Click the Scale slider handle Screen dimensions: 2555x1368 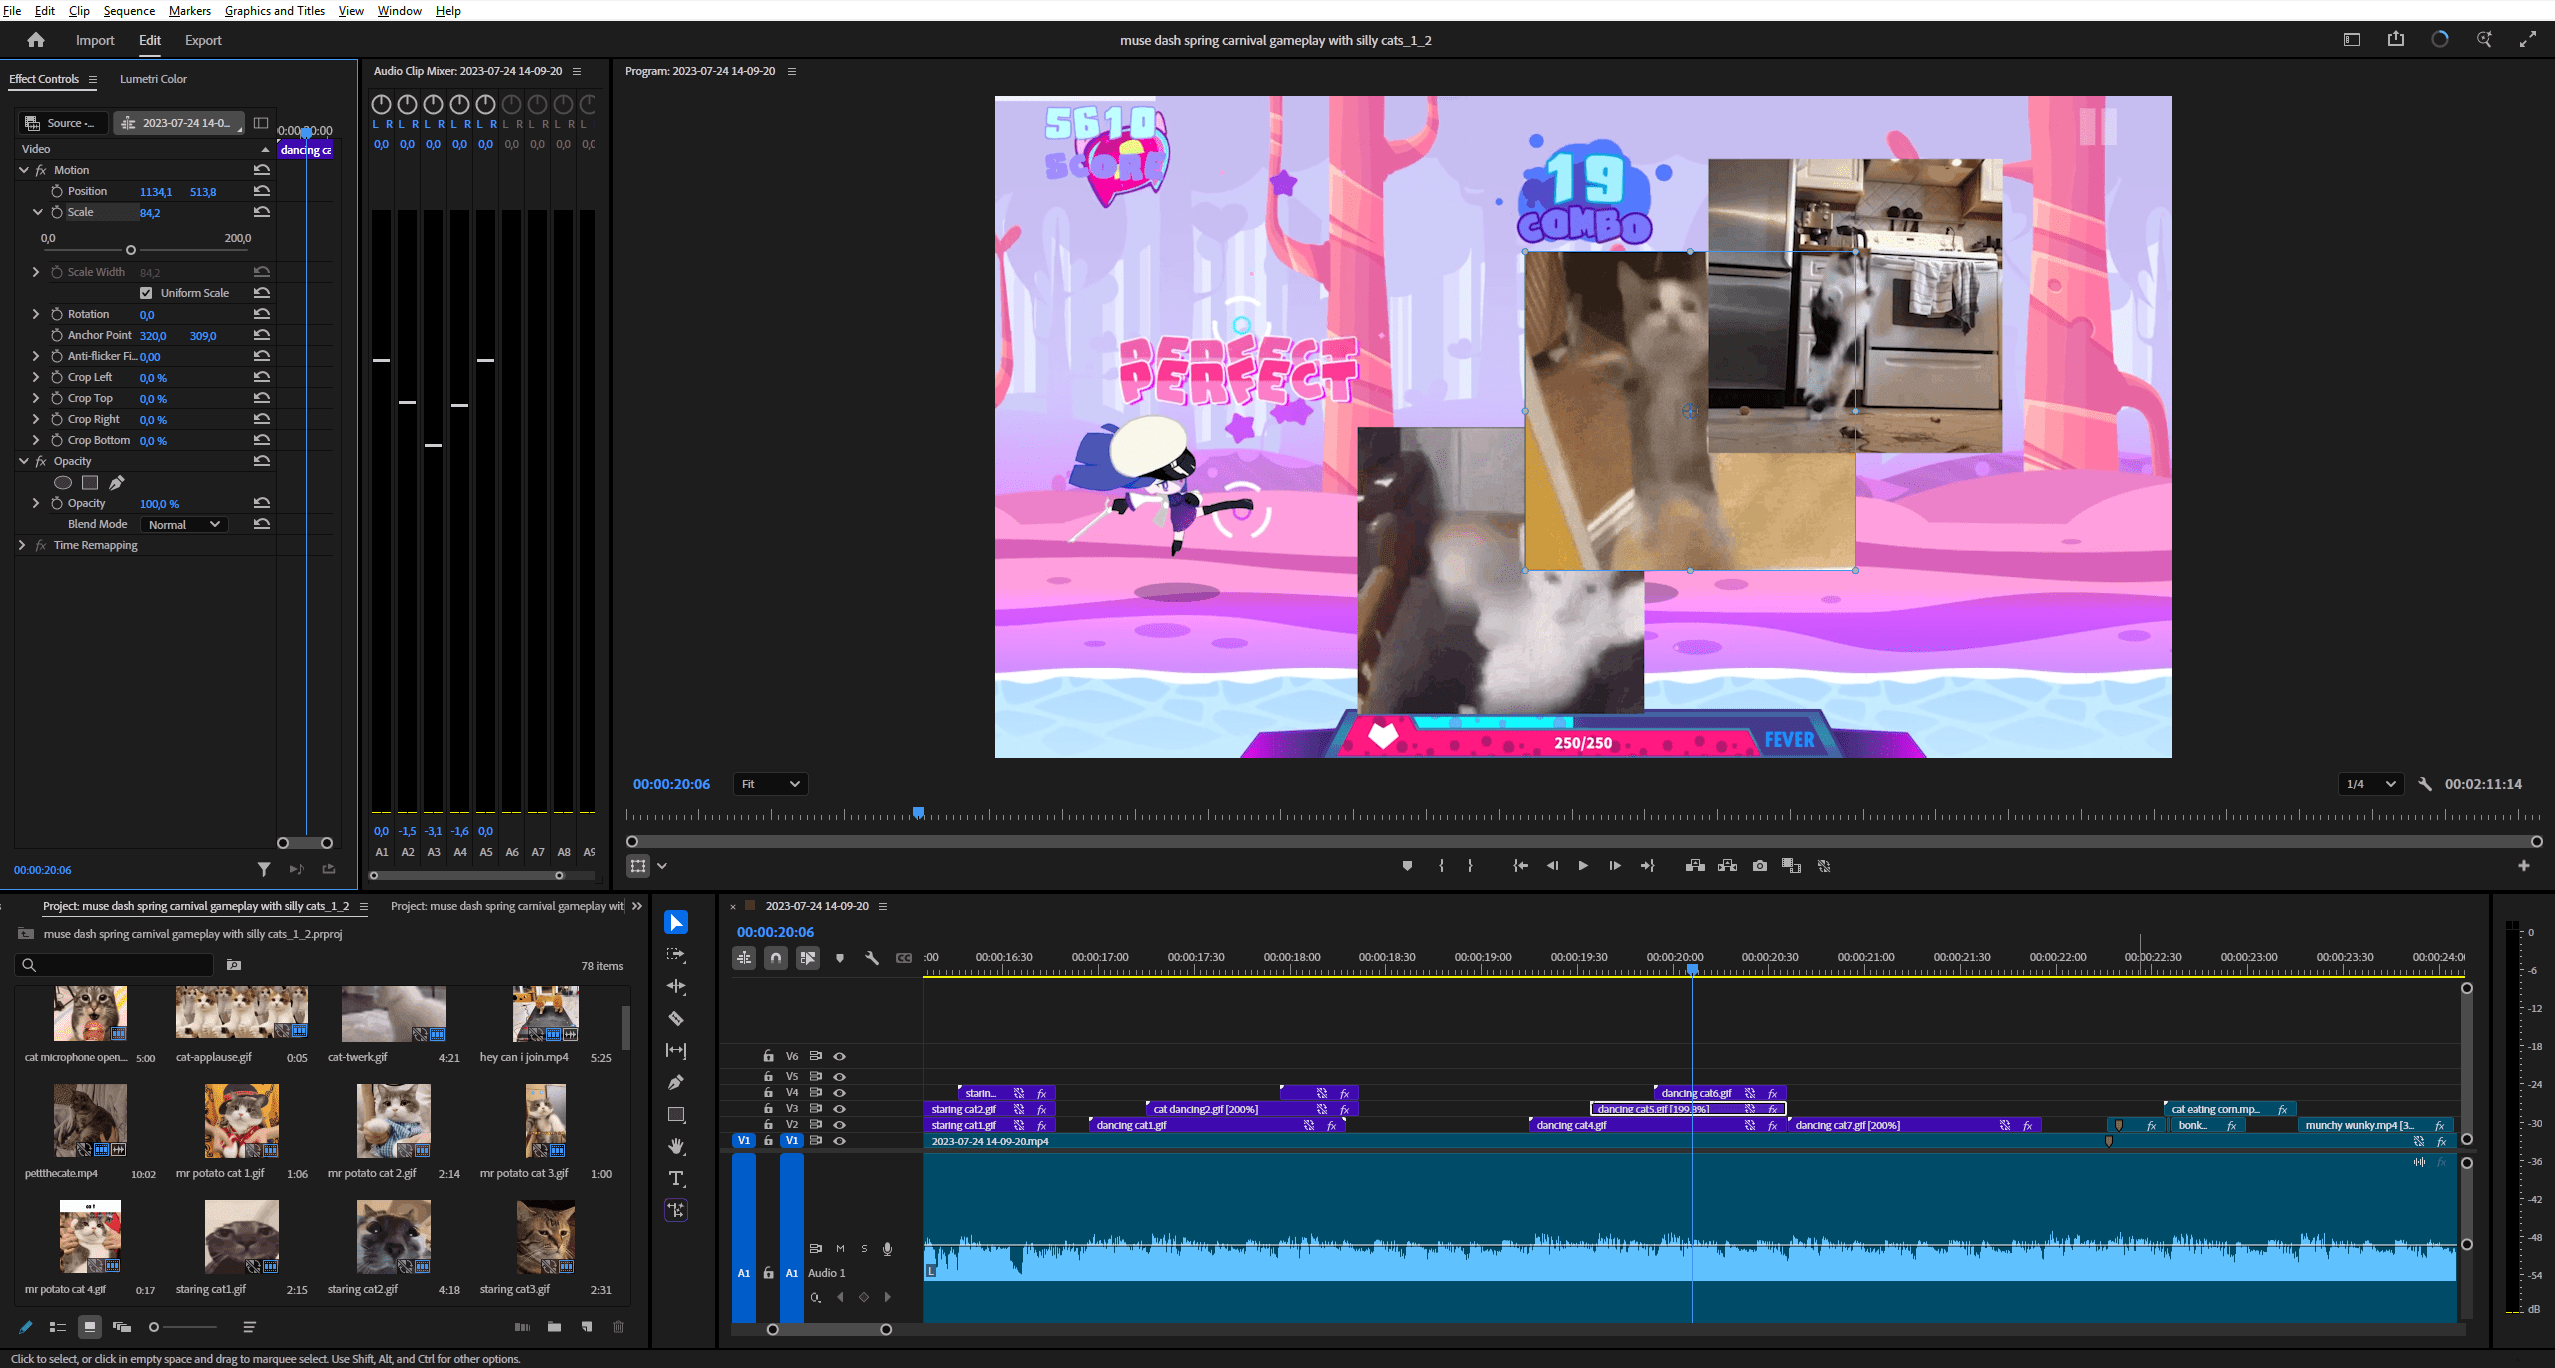[131, 250]
